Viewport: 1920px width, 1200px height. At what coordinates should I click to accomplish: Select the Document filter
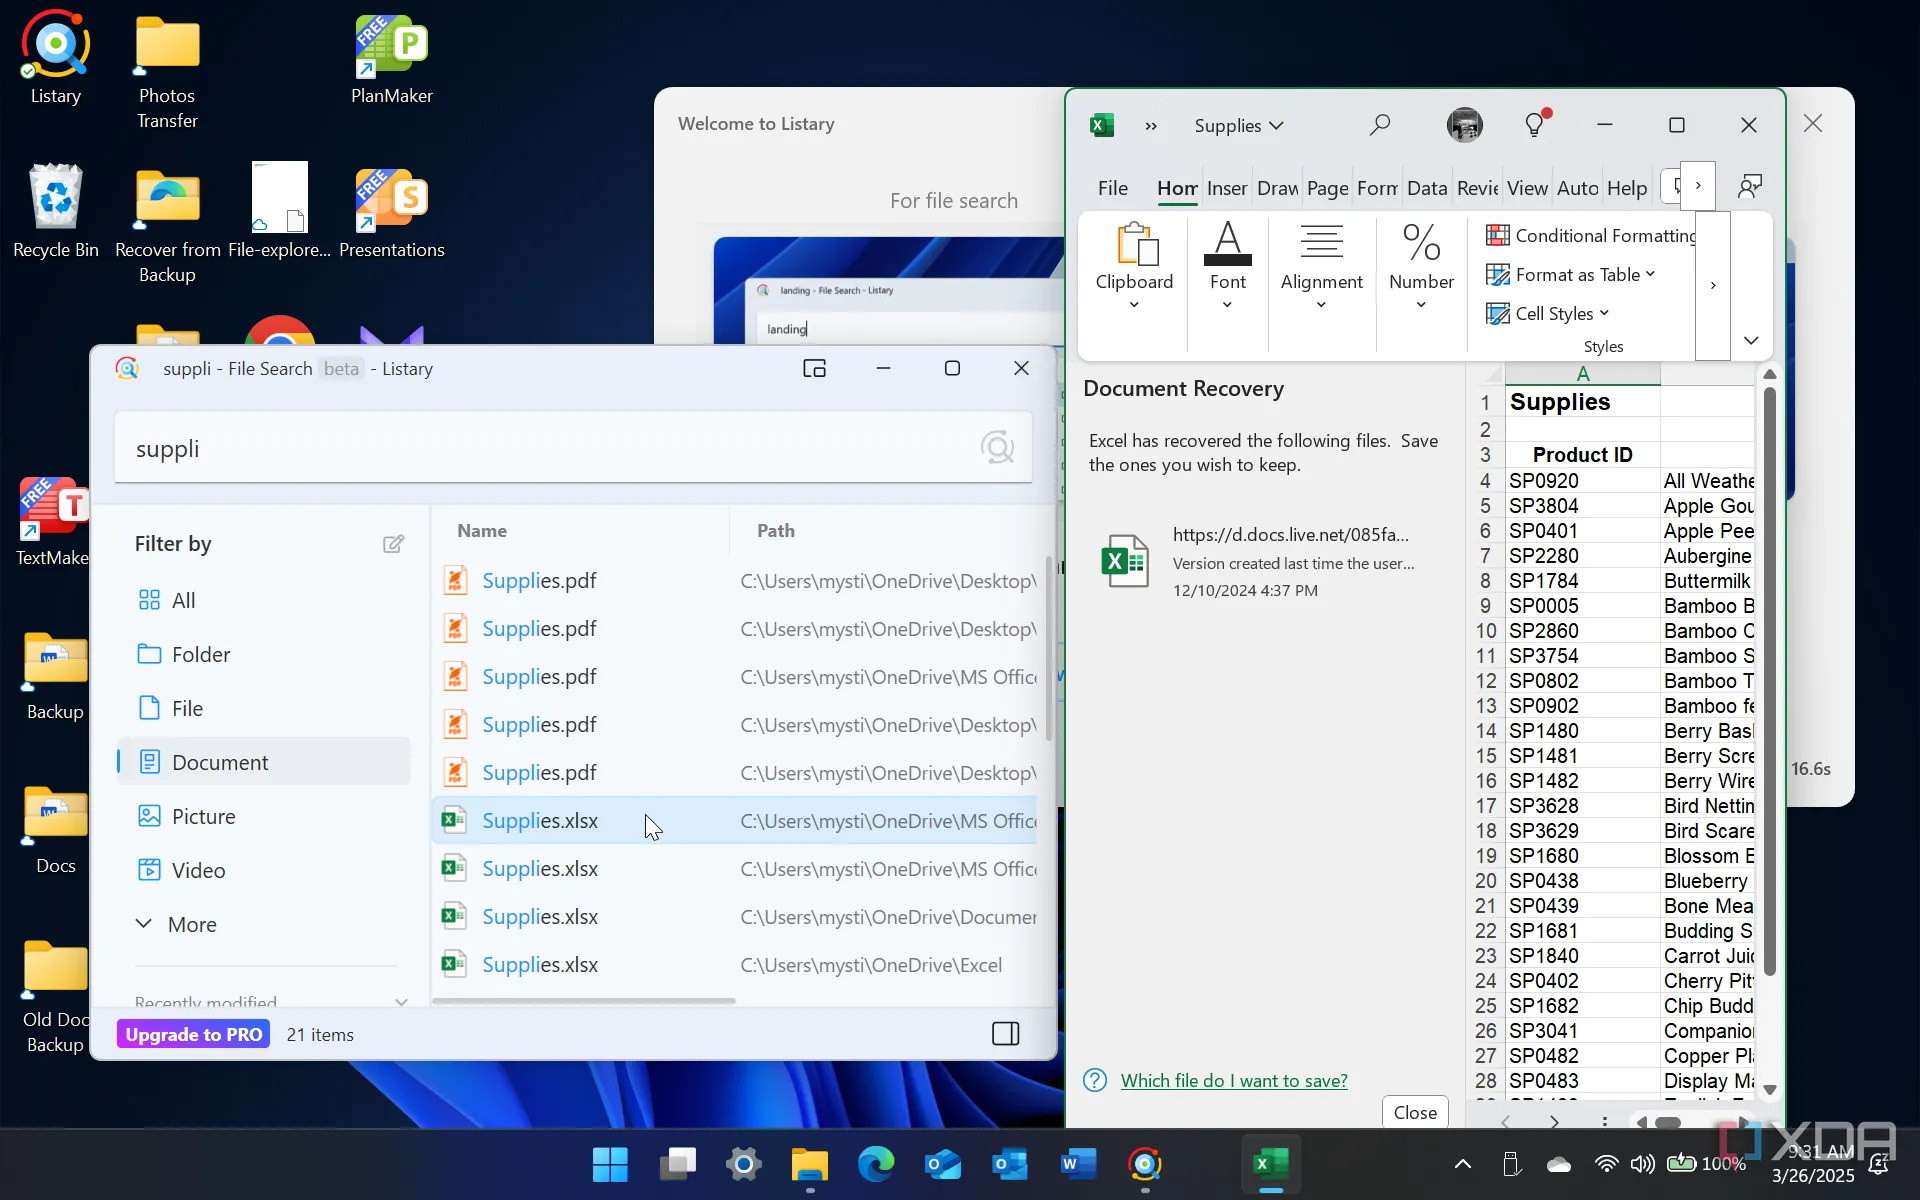point(264,762)
